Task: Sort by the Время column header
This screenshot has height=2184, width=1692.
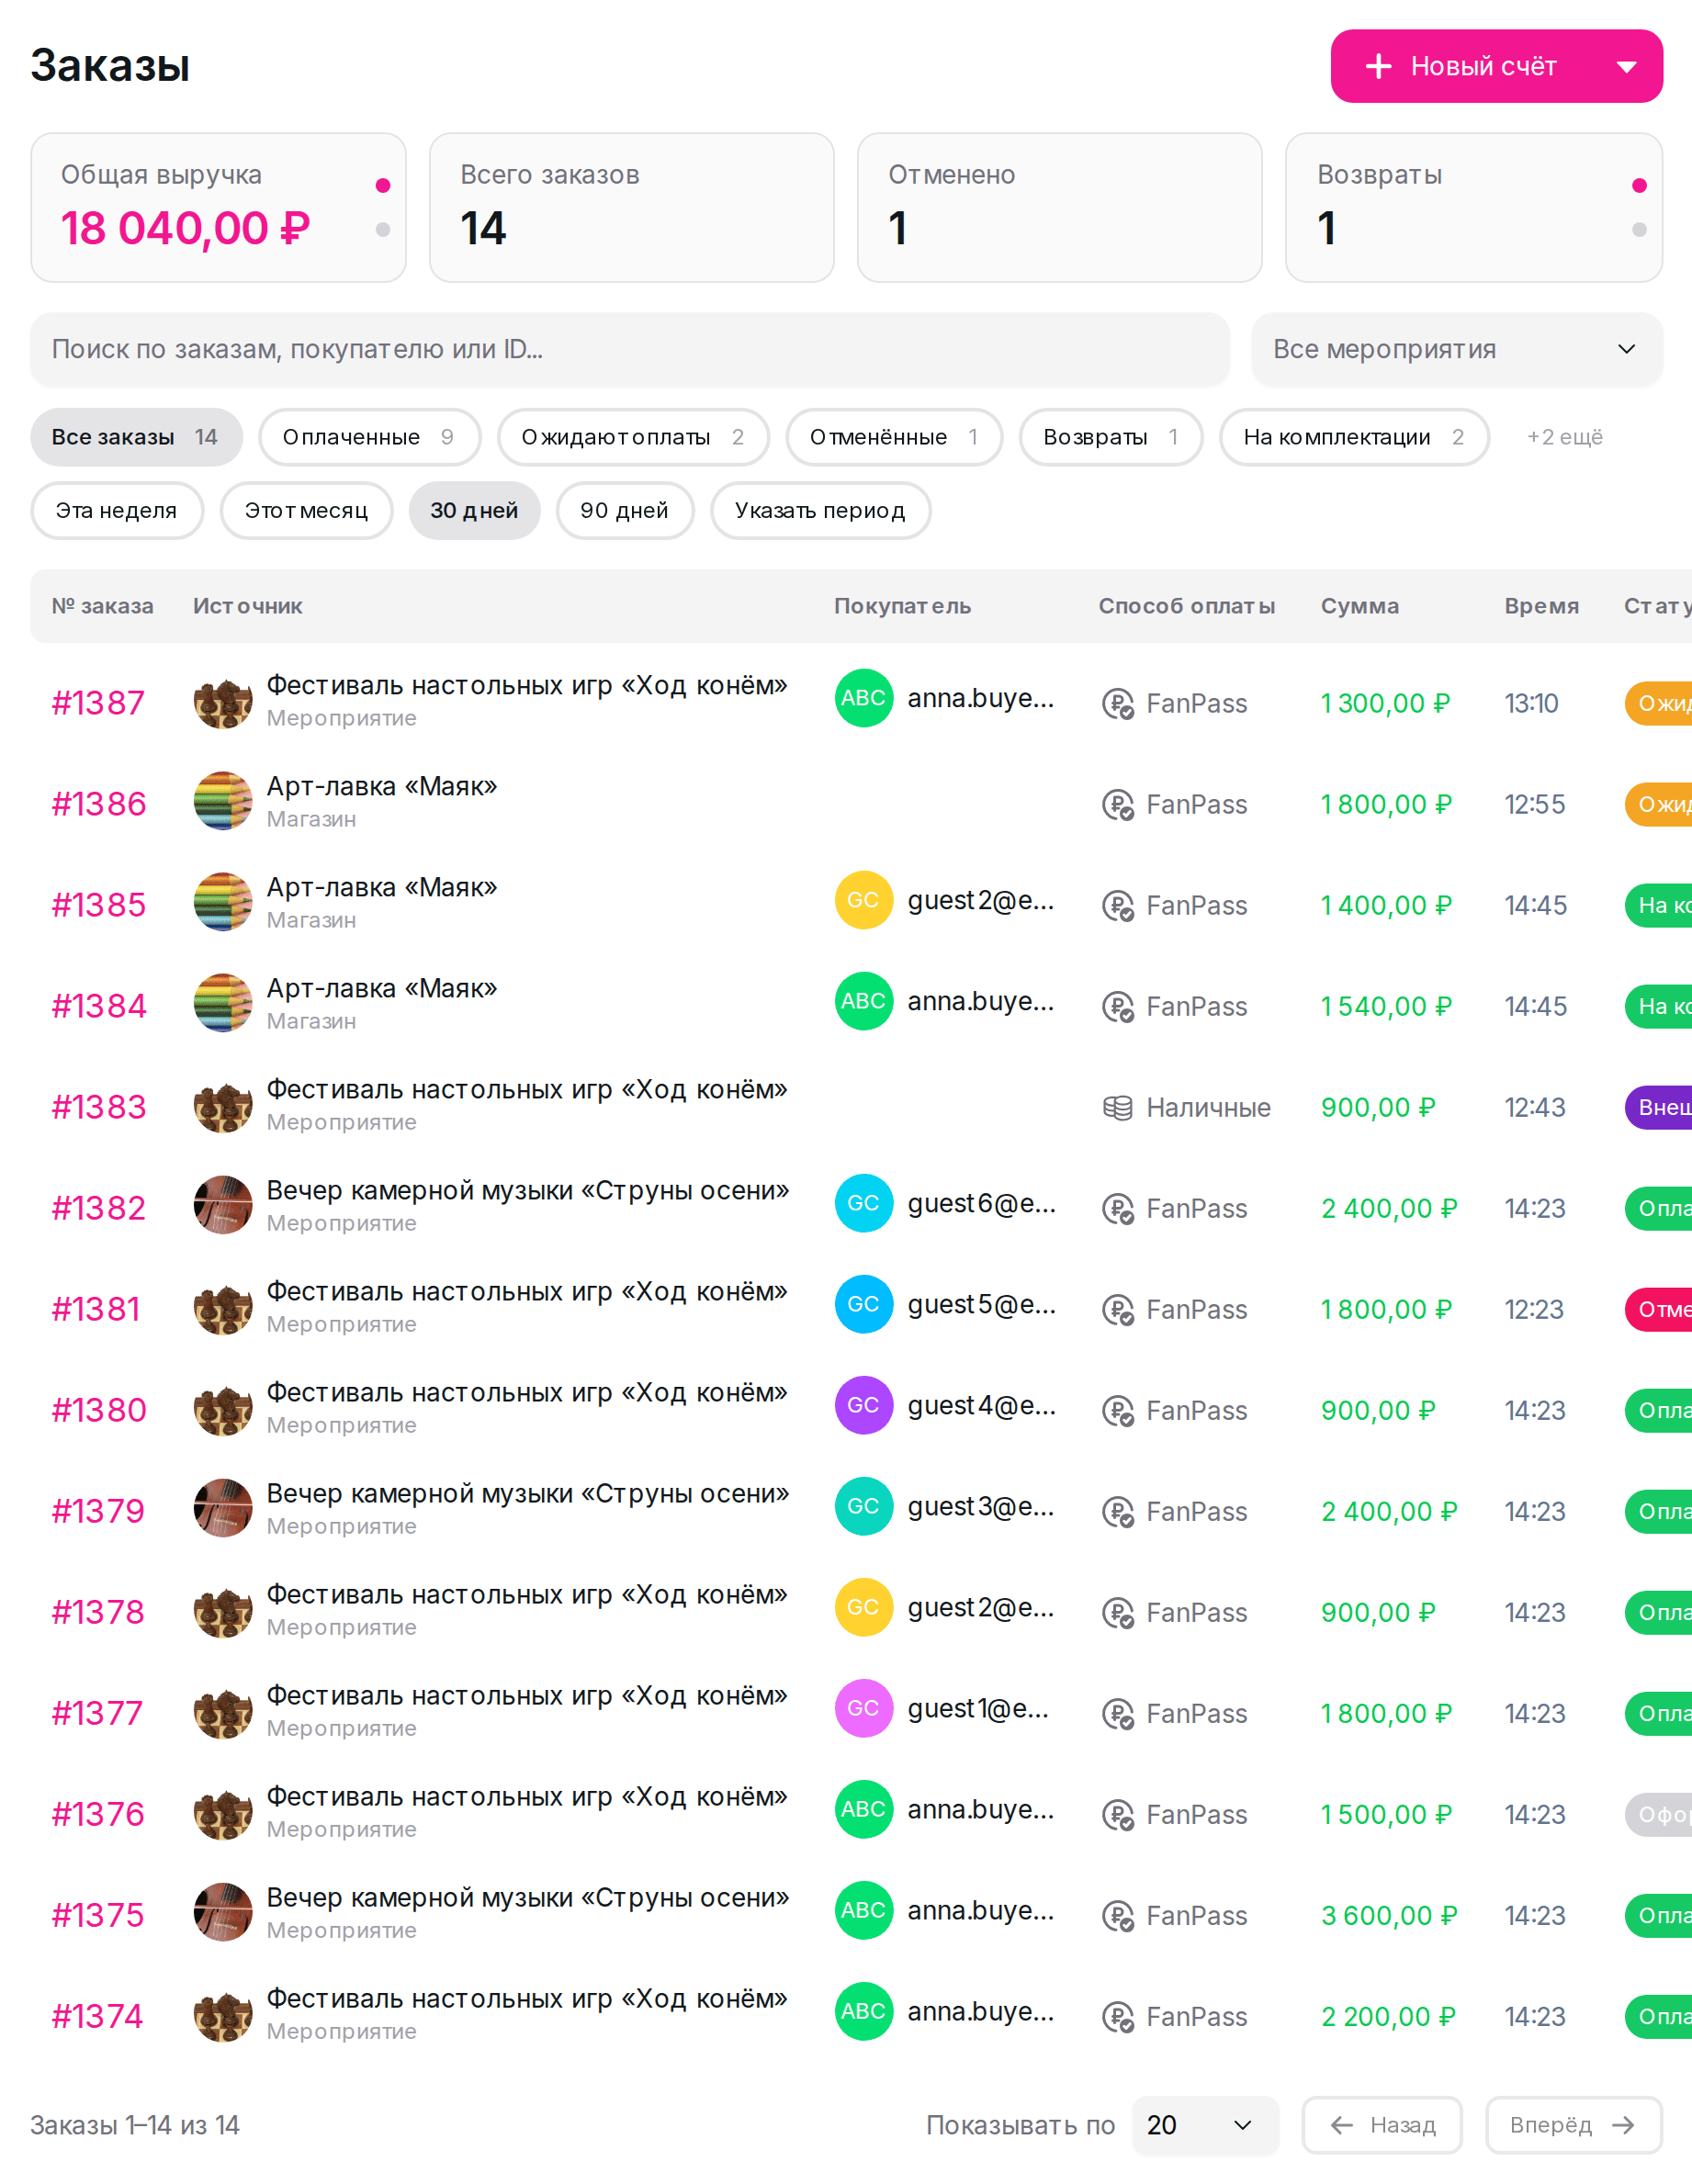Action: tap(1541, 606)
